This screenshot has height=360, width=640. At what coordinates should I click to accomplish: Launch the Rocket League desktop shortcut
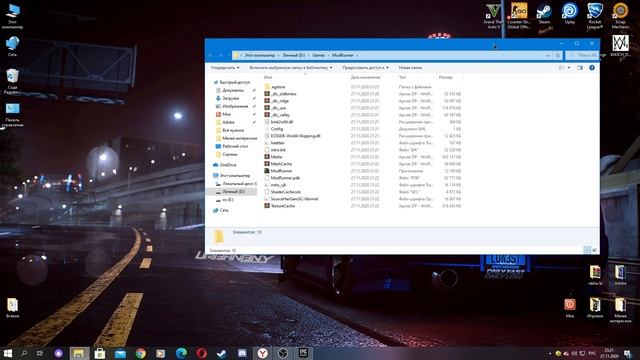point(595,16)
